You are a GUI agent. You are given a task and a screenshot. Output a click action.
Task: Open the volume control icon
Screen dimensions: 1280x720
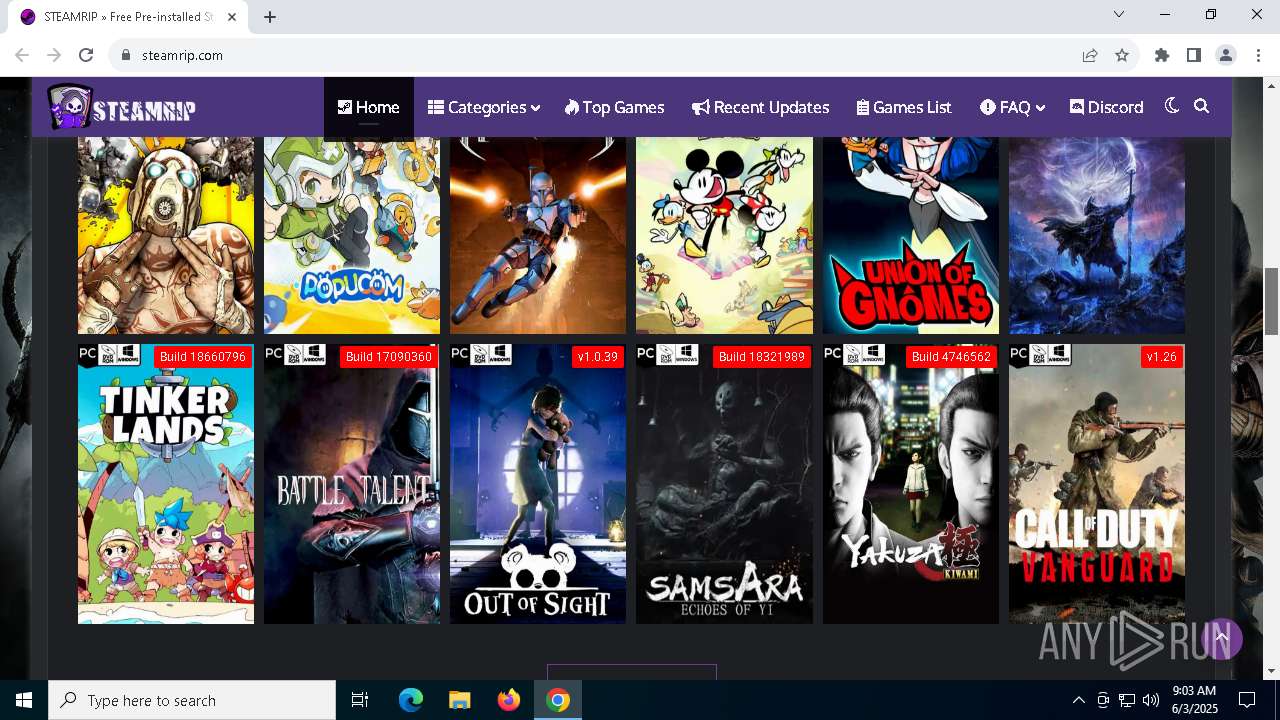pyautogui.click(x=1151, y=700)
